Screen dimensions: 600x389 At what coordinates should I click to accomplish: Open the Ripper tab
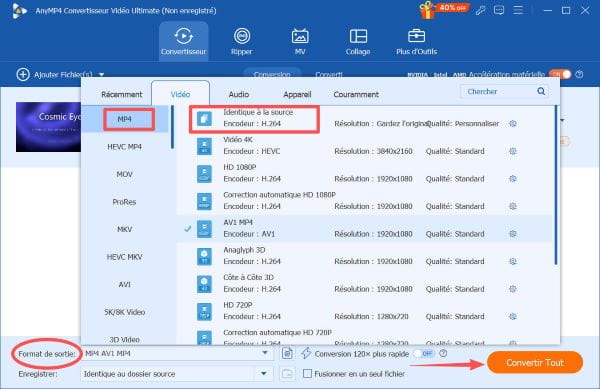(241, 41)
